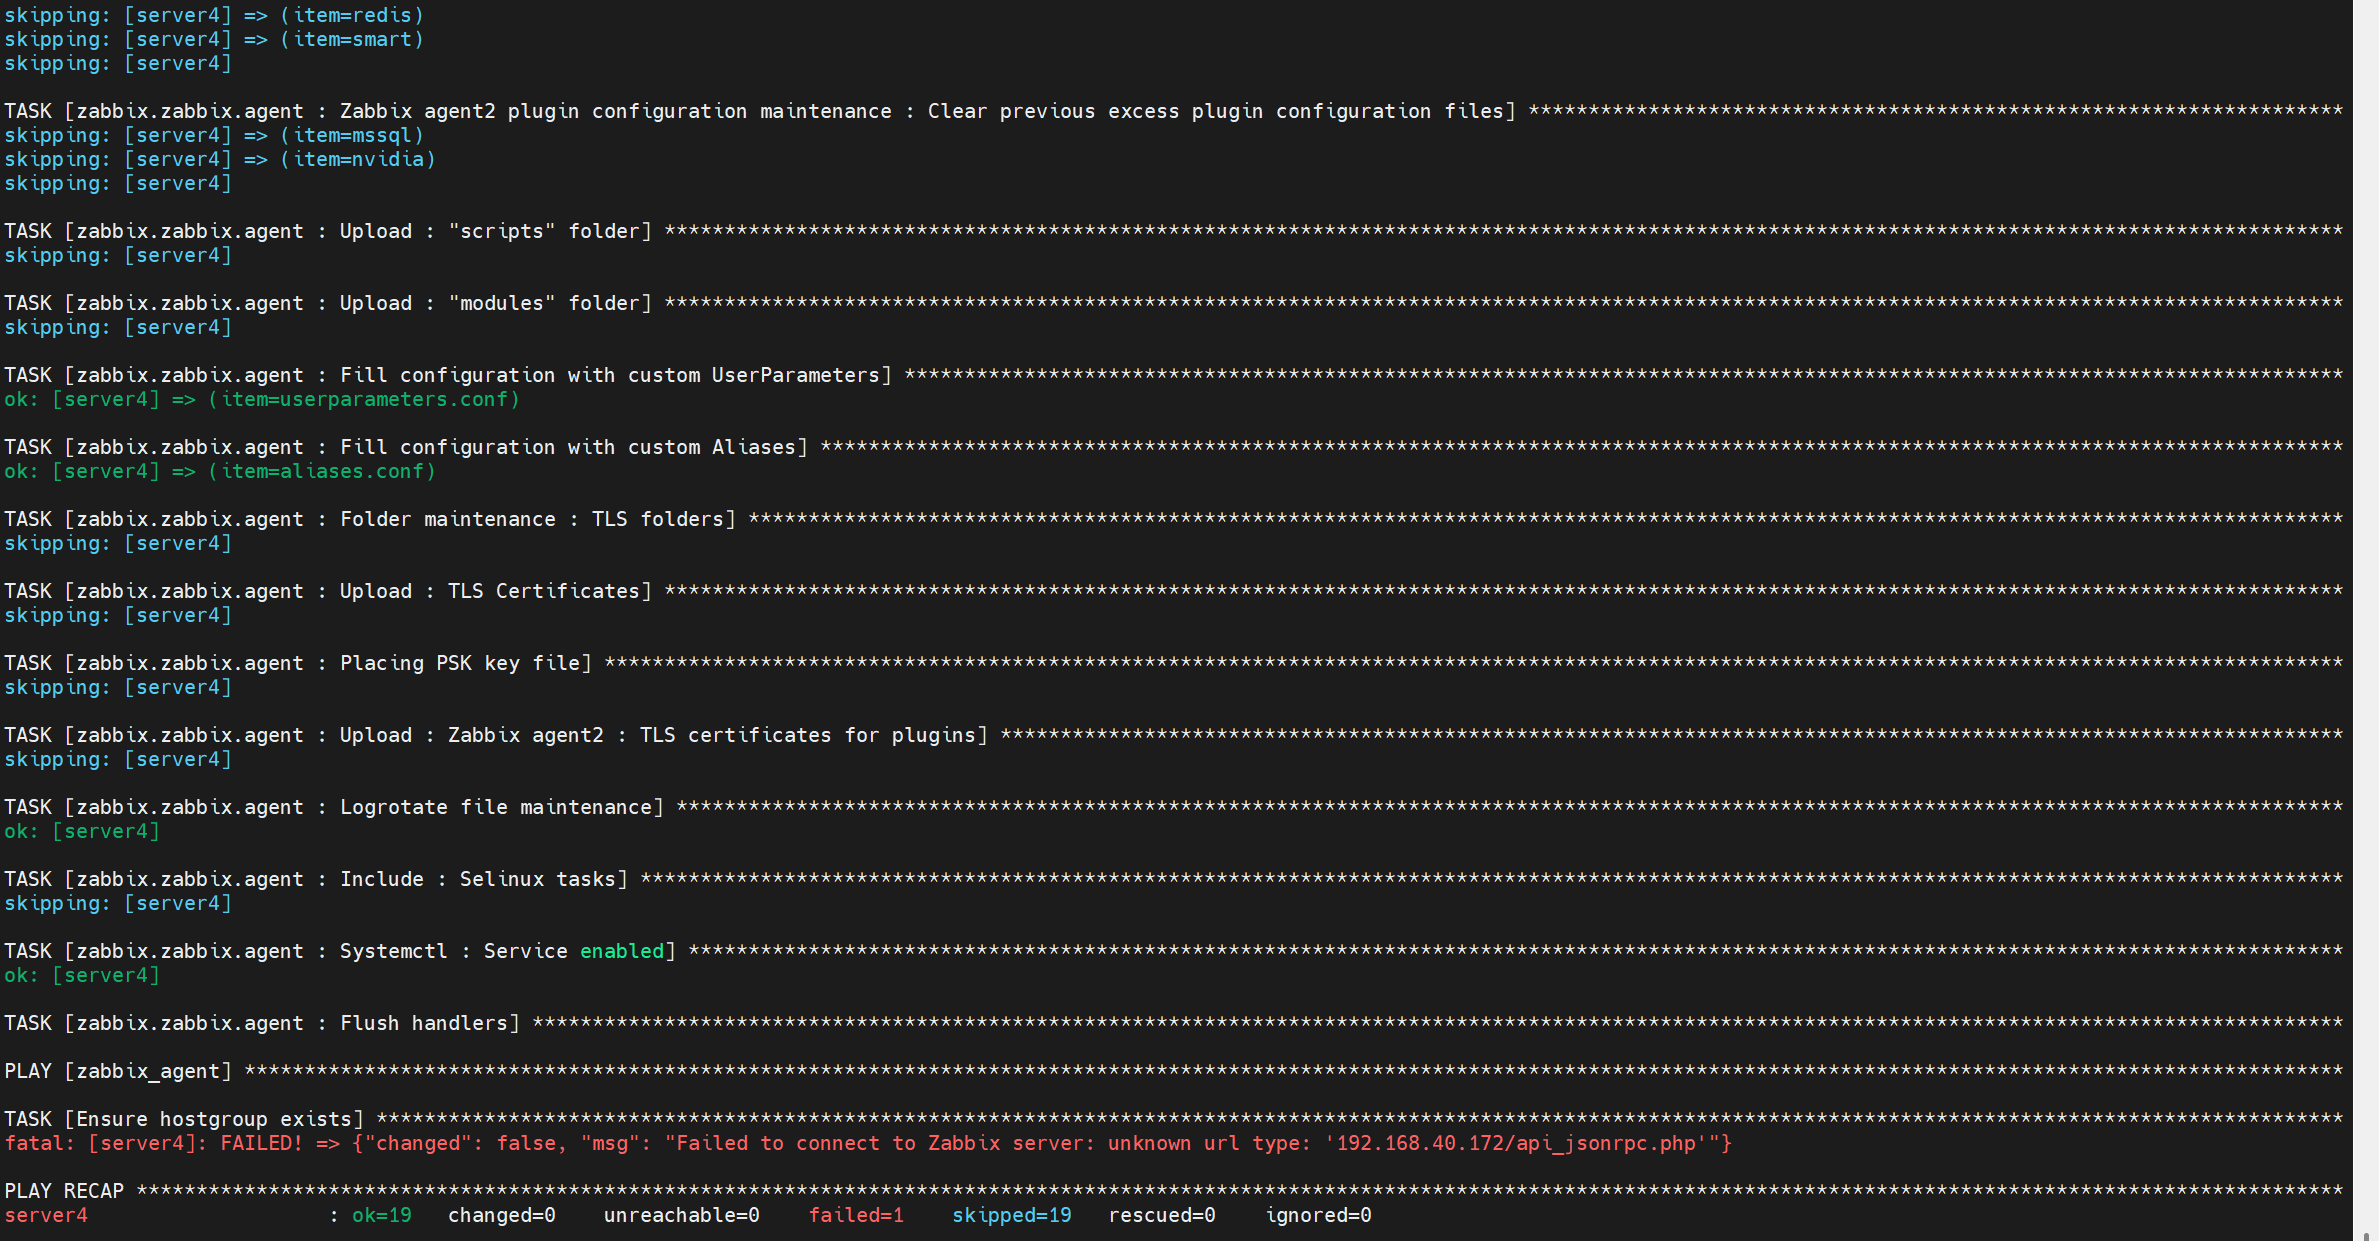Select the 'changed=0' recap value
Image resolution: width=2379 pixels, height=1241 pixels.
(x=502, y=1215)
